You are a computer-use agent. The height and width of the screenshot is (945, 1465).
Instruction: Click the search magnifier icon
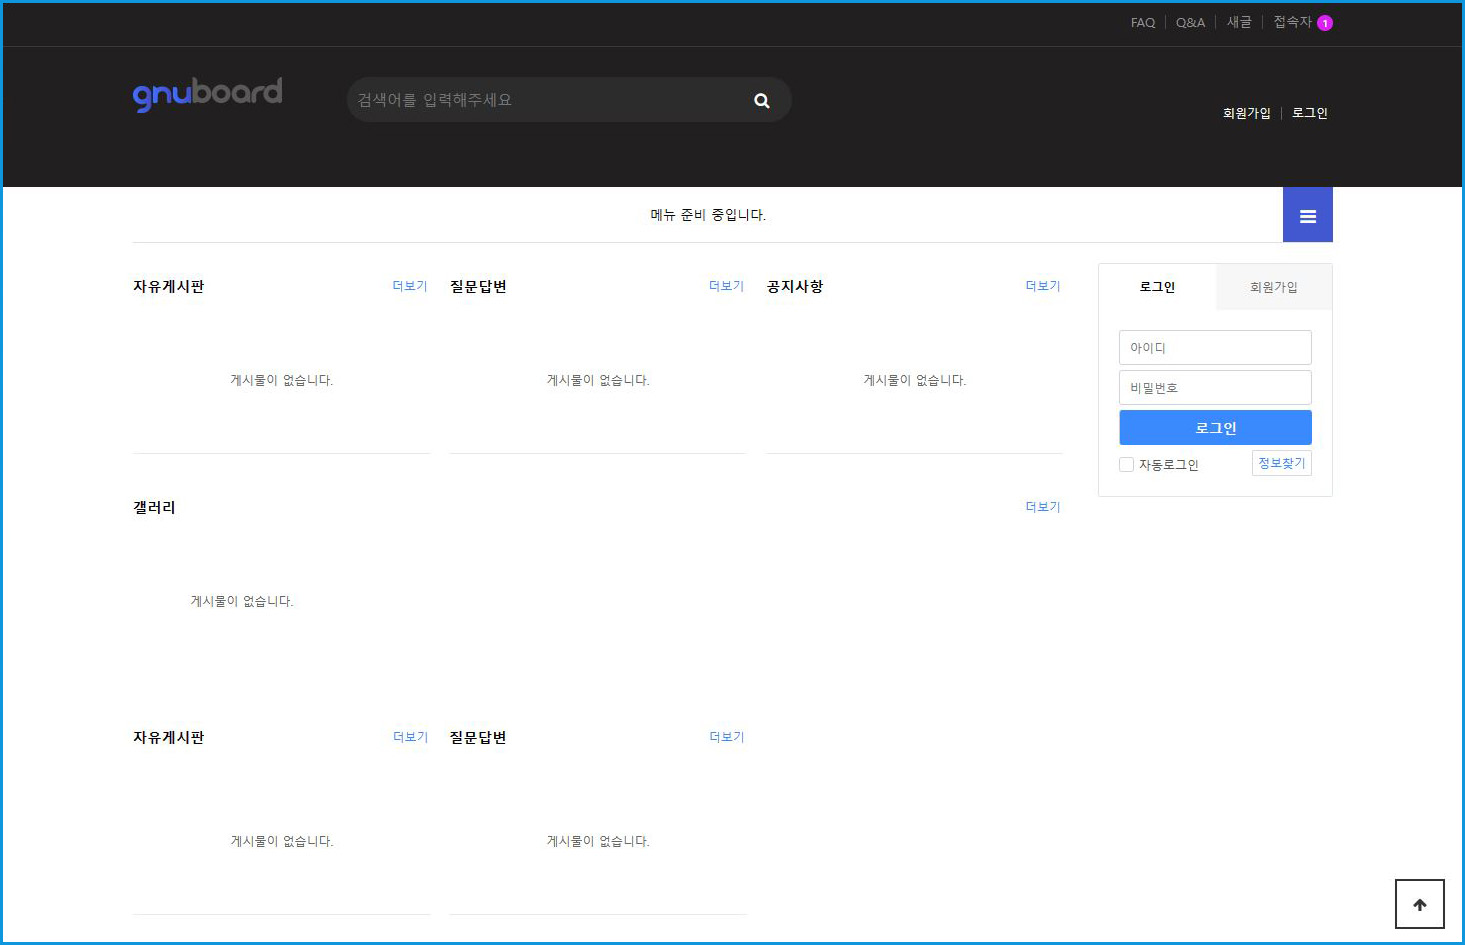coord(762,101)
